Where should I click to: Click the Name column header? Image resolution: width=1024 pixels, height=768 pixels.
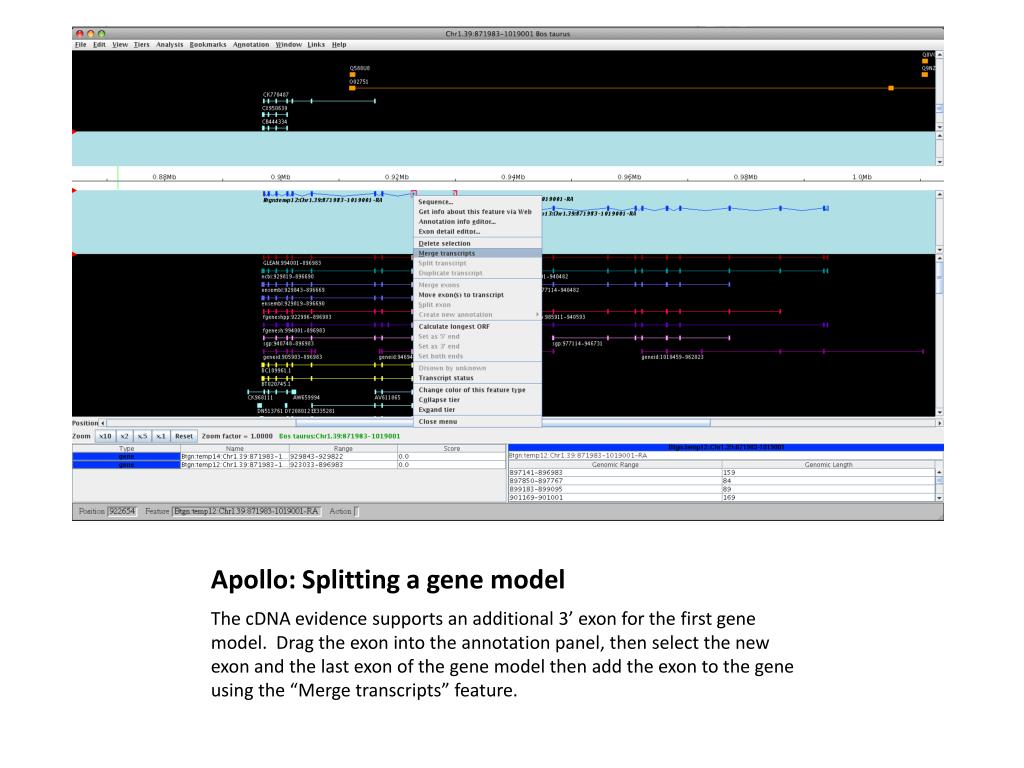point(234,449)
